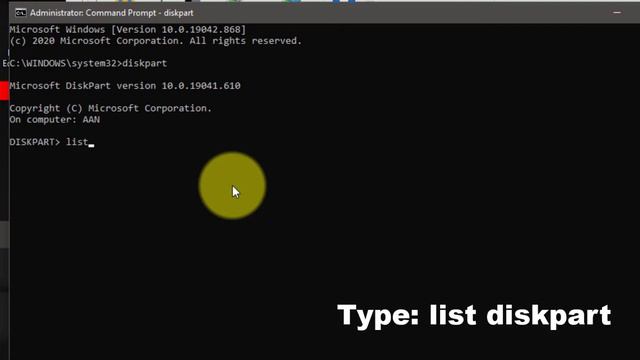Click the Command Prompt title bar icon
The image size is (640, 360).
click(x=20, y=13)
